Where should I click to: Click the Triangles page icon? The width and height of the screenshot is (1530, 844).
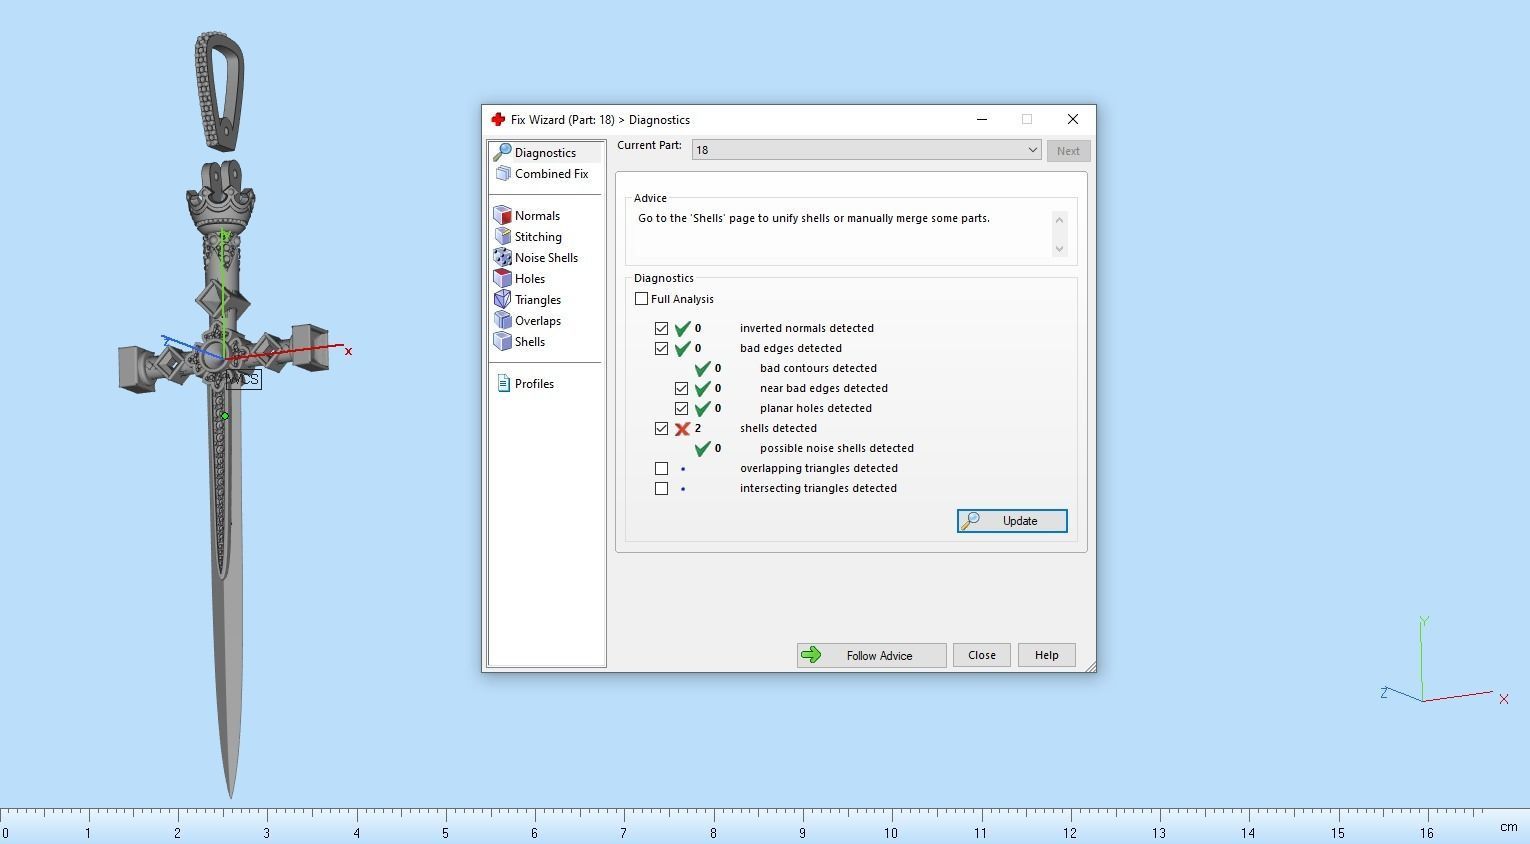(502, 300)
